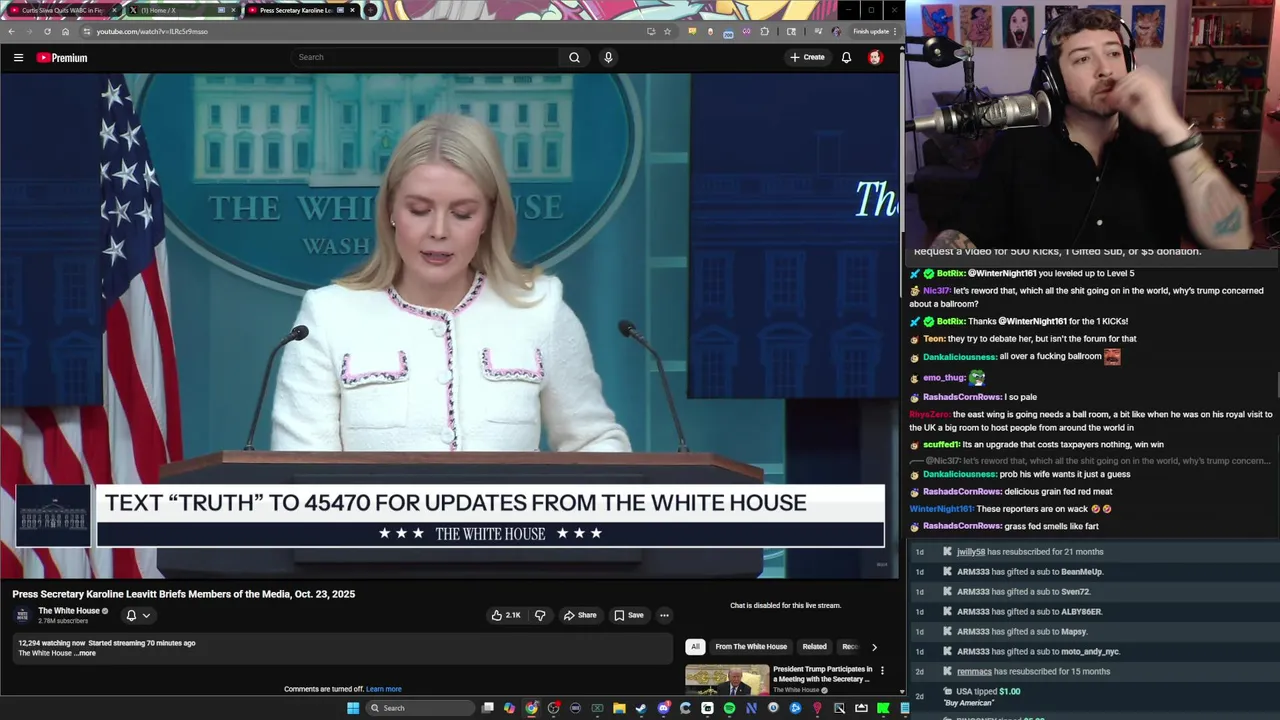Open the browser extensions puzzle icon
Screen dimensions: 1280x720
click(765, 31)
